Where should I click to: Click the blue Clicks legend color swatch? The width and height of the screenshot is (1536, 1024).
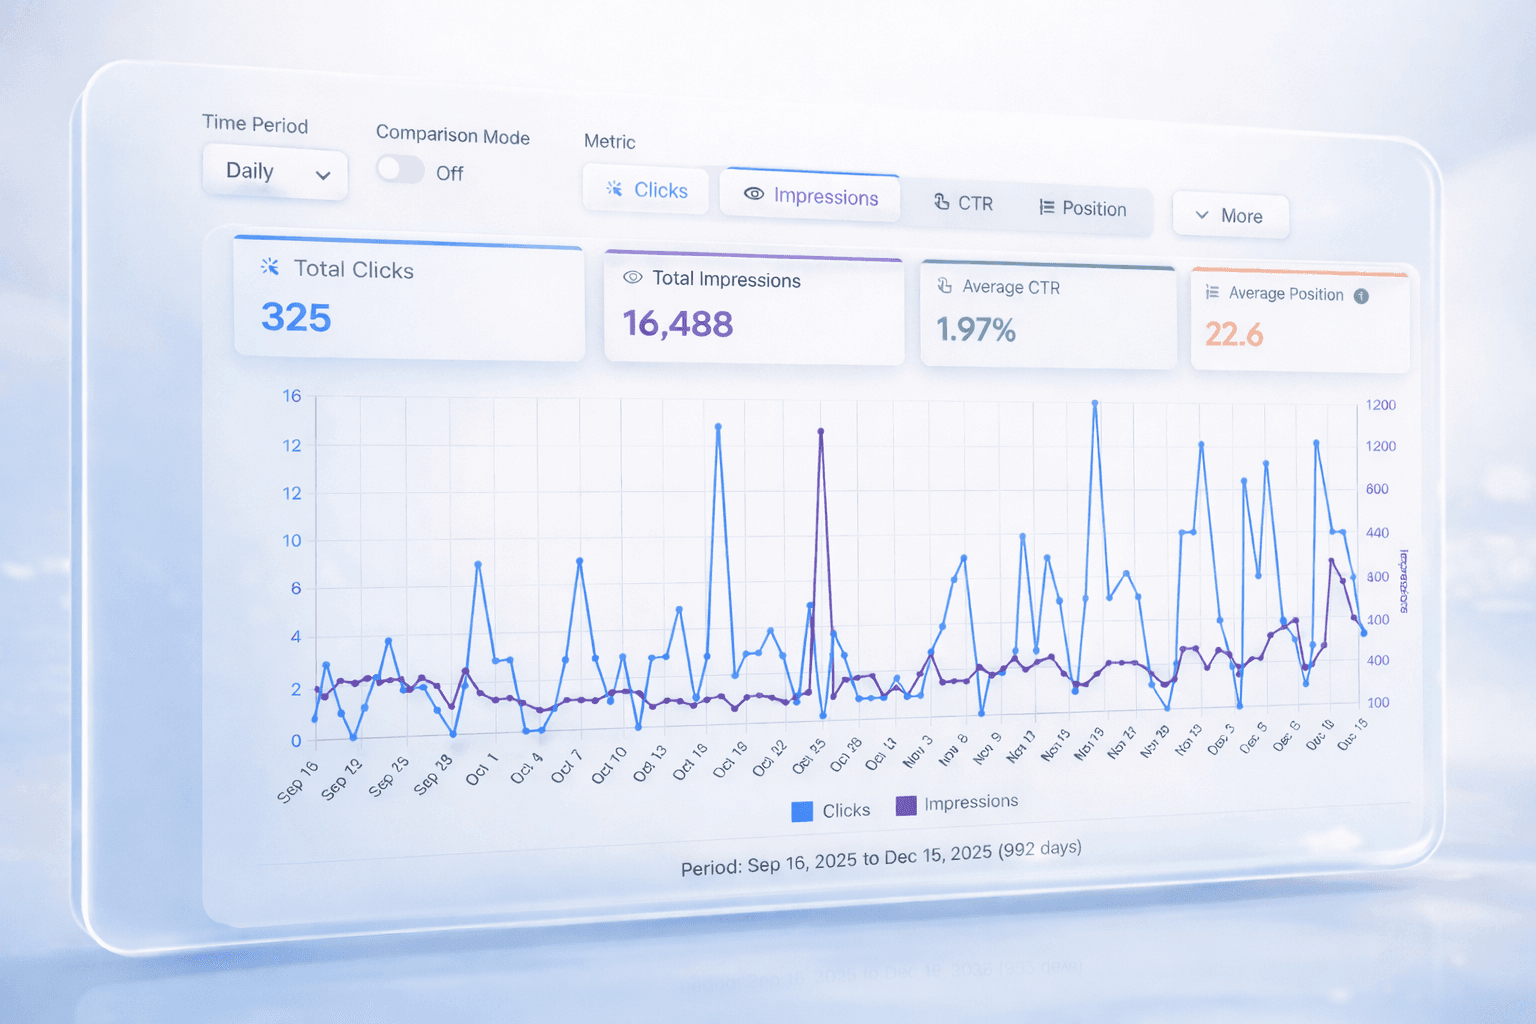tap(802, 810)
